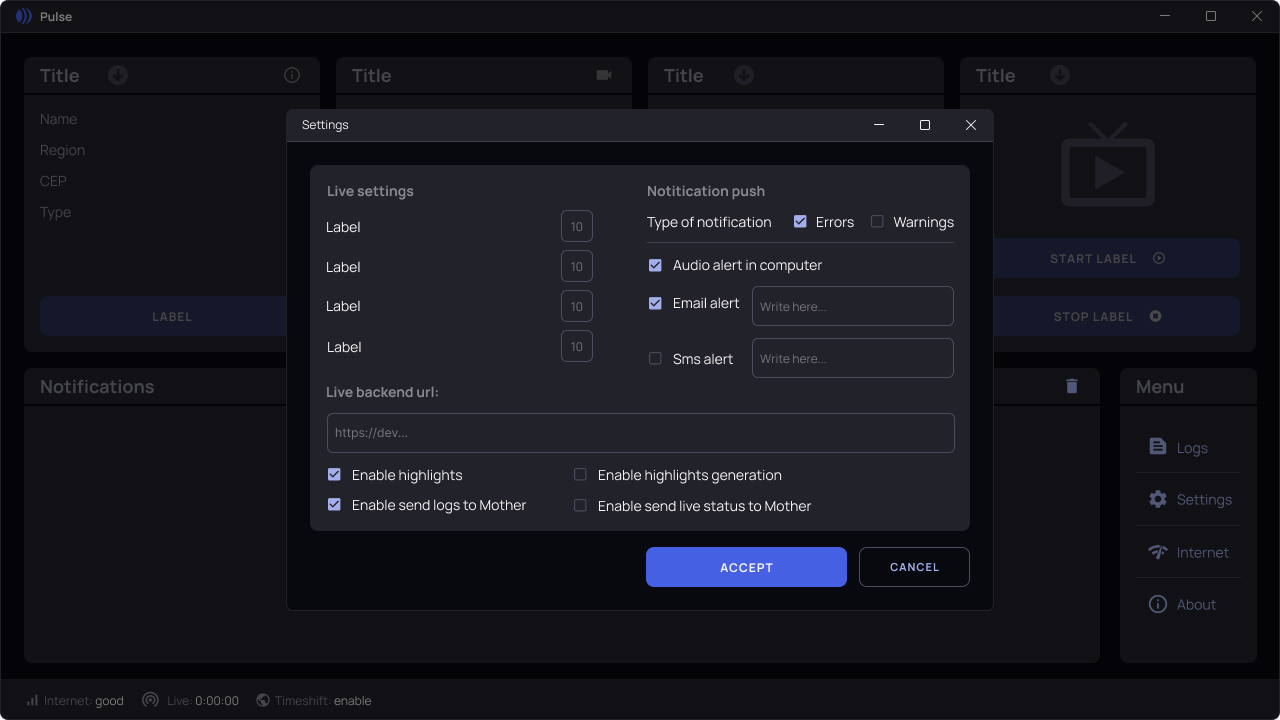
Task: Click the first Label number field
Action: pos(577,226)
